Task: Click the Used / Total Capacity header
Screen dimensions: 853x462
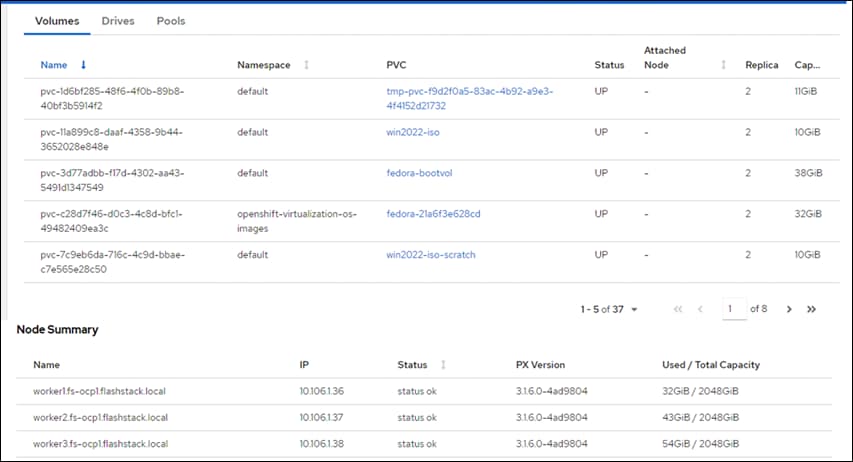Action: click(x=711, y=365)
